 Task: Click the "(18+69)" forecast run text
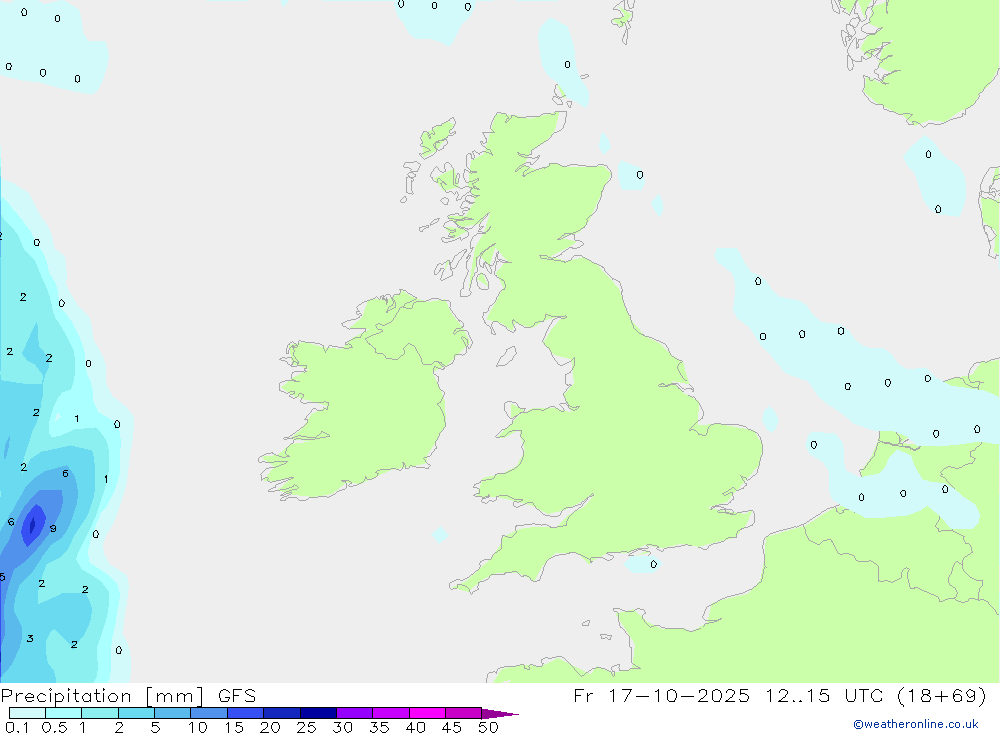(941, 695)
